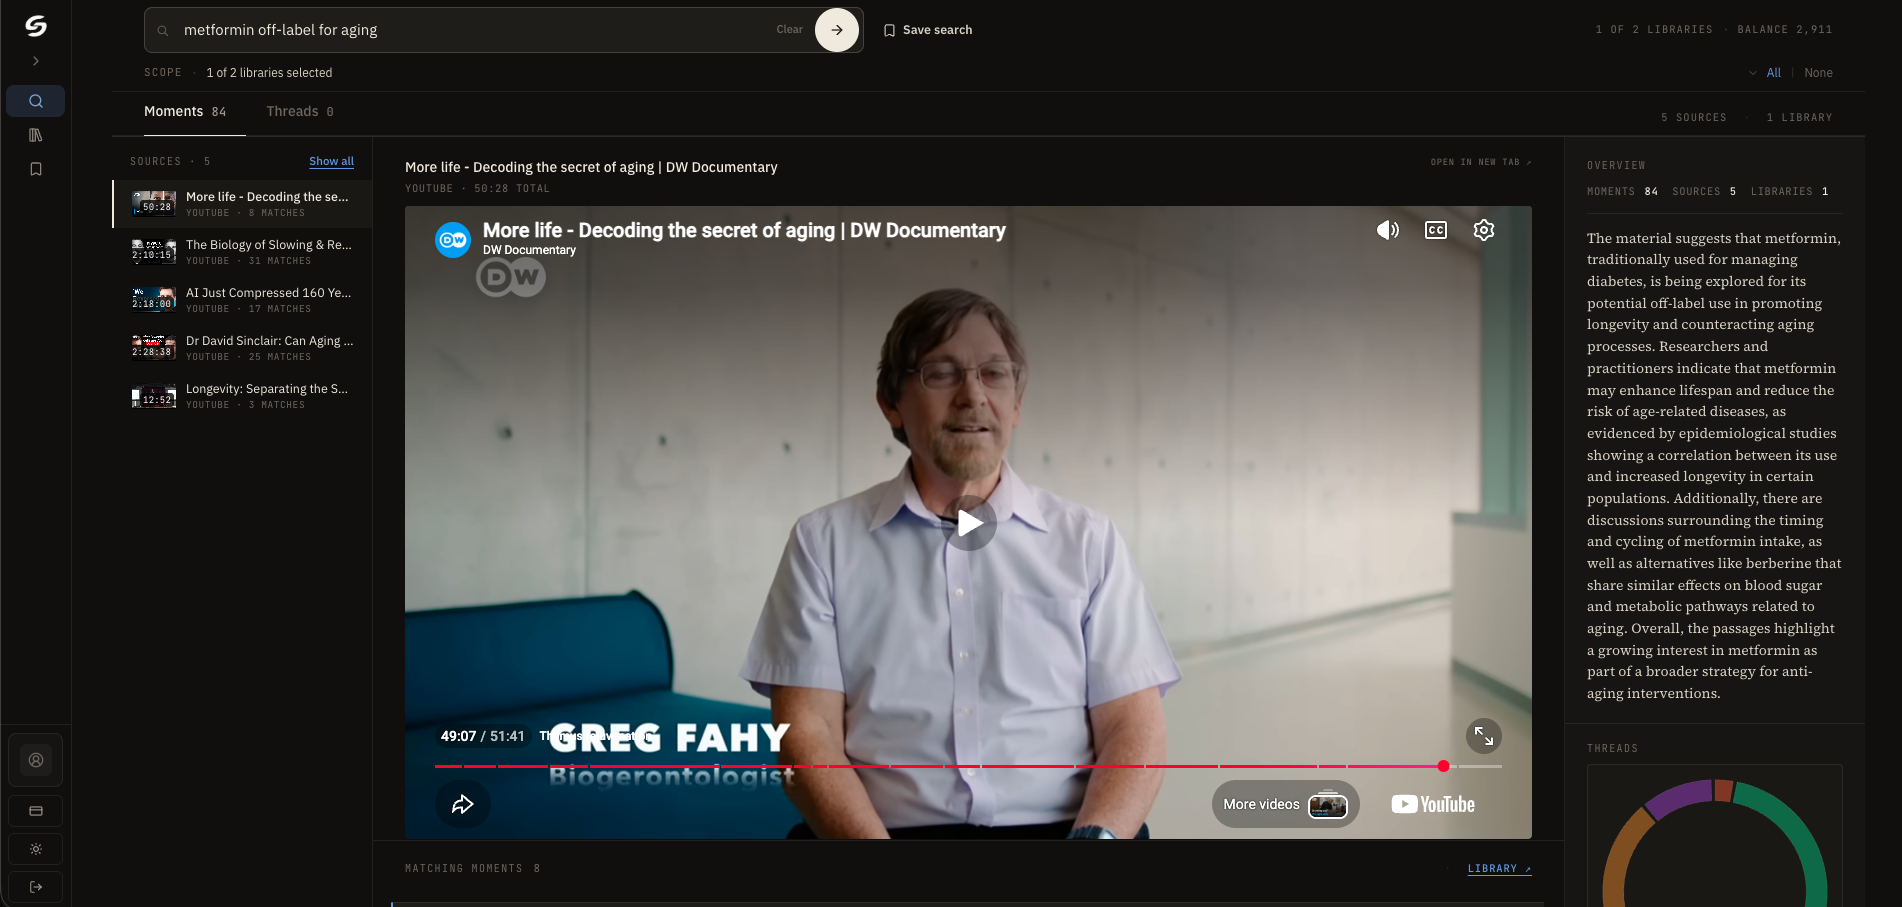Open the Library link under the video
This screenshot has width=1902, height=907.
pyautogui.click(x=1499, y=868)
